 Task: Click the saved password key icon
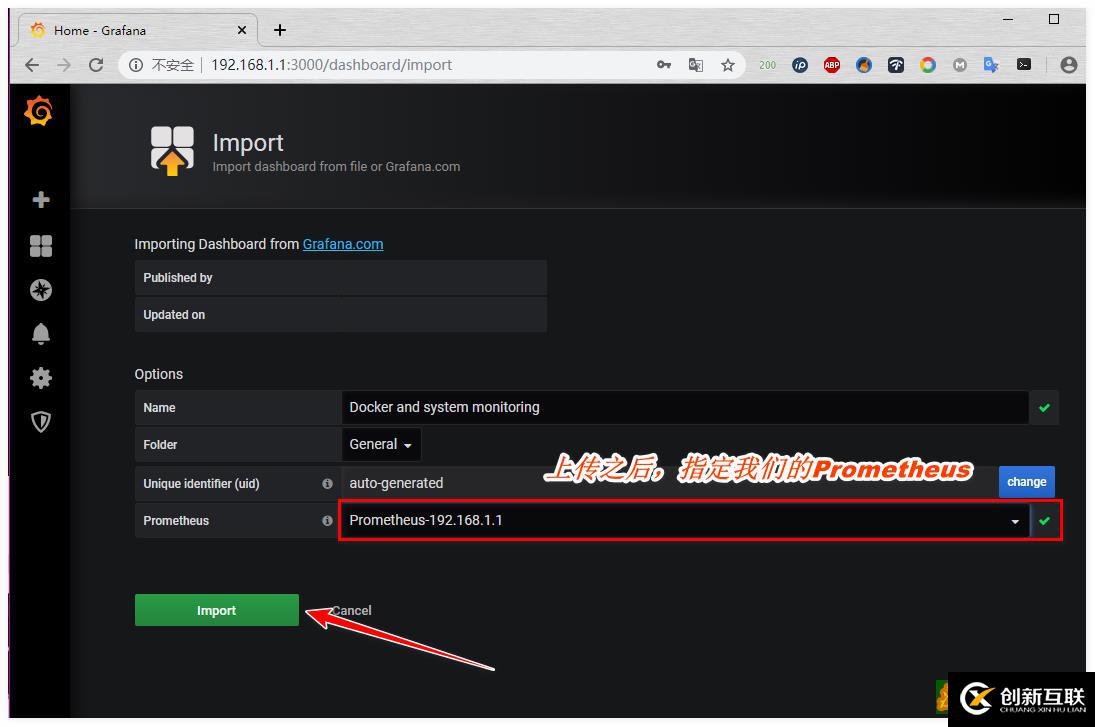coord(663,65)
